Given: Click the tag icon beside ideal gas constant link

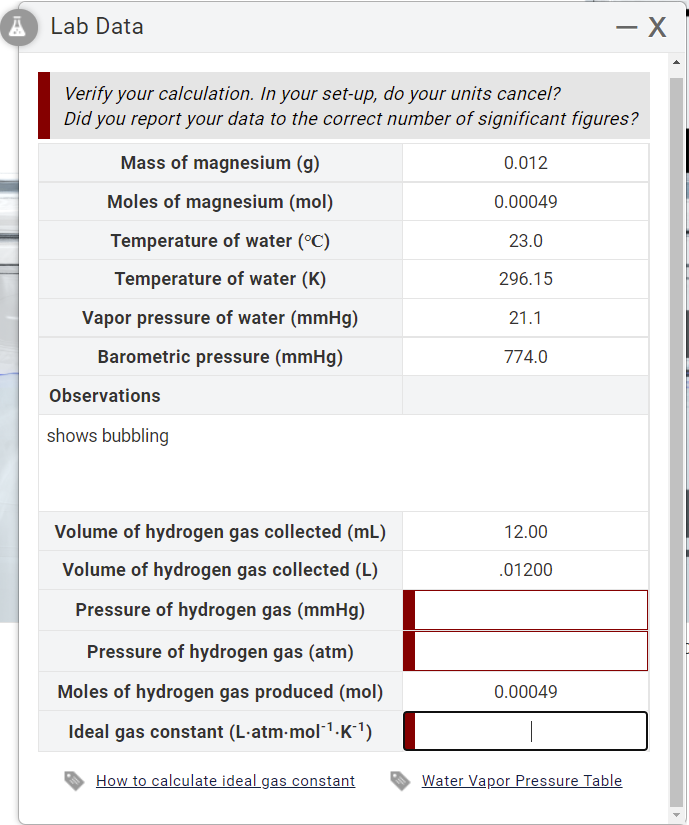Looking at the screenshot, I should tap(73, 780).
